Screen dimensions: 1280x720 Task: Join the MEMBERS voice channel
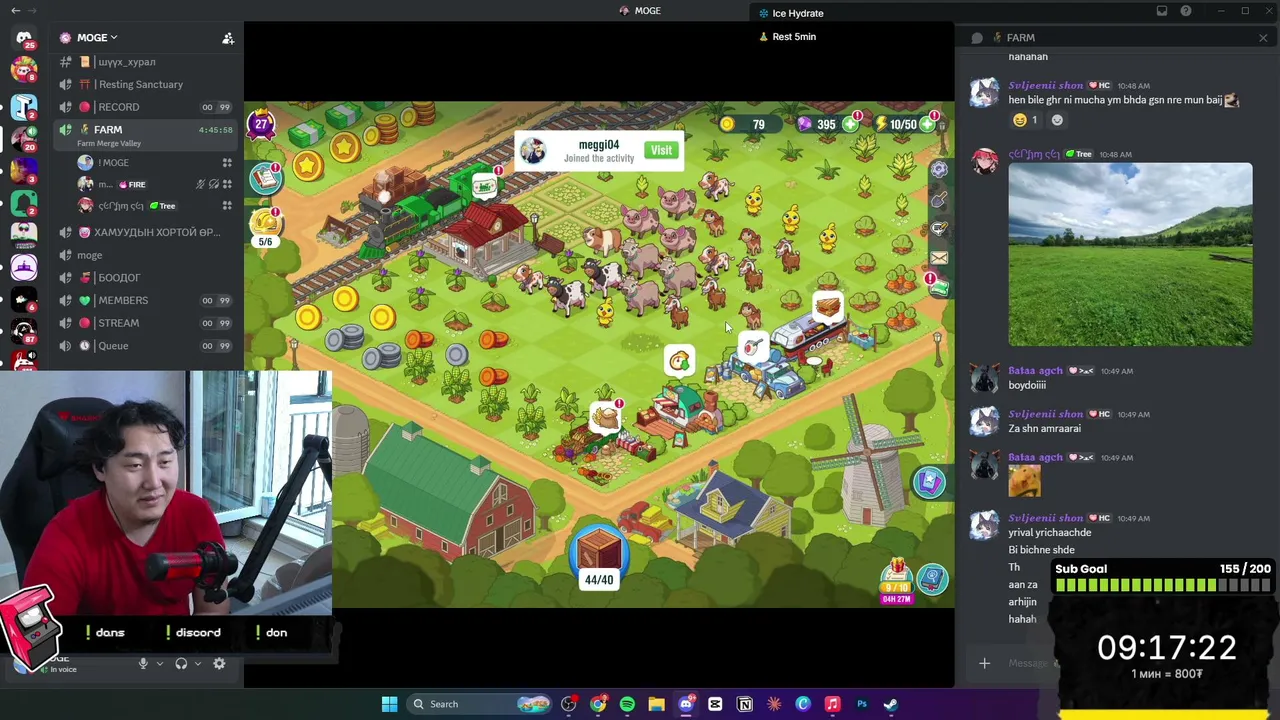coord(148,300)
